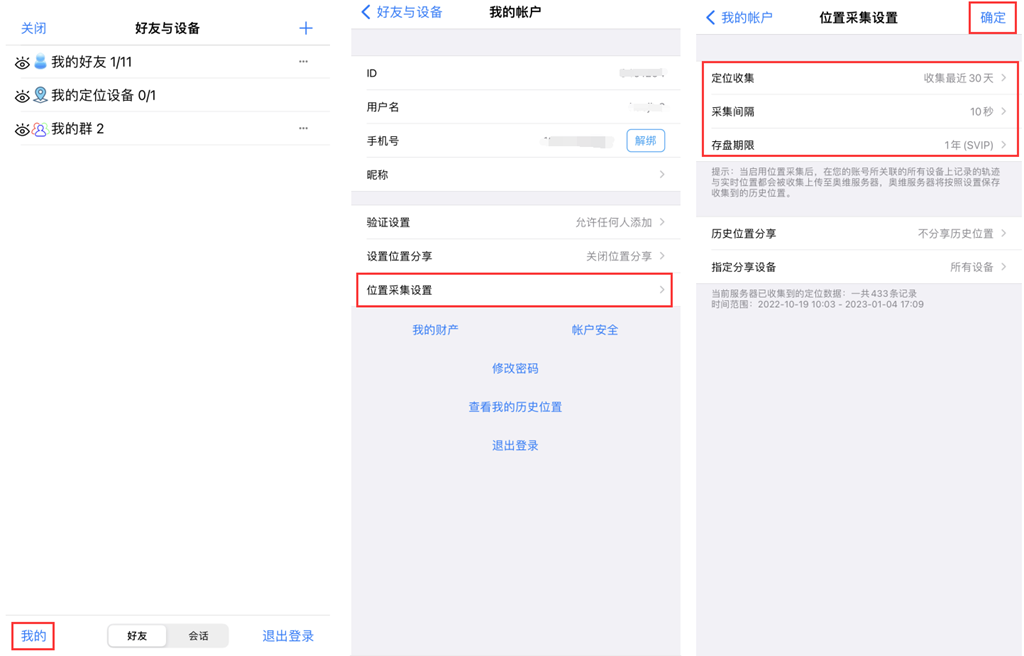Click the 我的定位设备 location device icon

[40, 96]
